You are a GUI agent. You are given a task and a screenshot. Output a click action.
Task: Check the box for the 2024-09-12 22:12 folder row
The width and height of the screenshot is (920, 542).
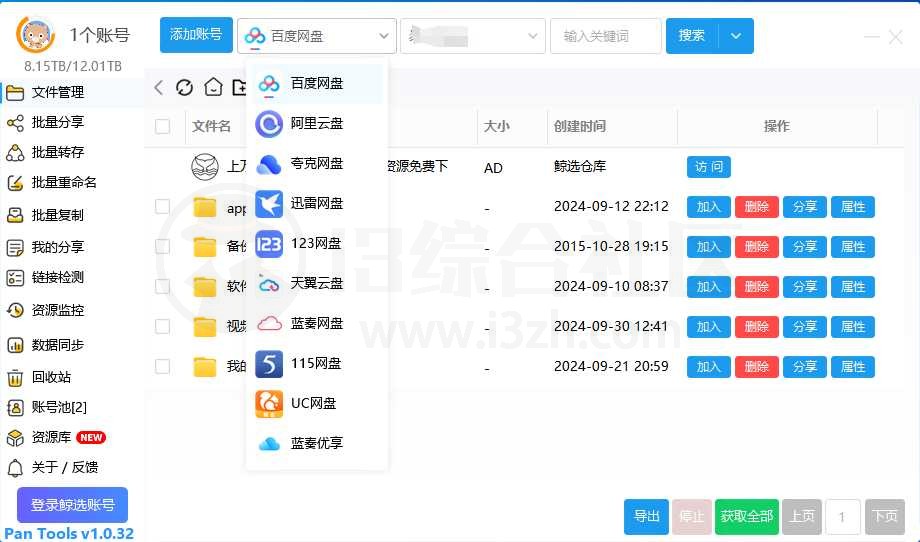pyautogui.click(x=163, y=206)
